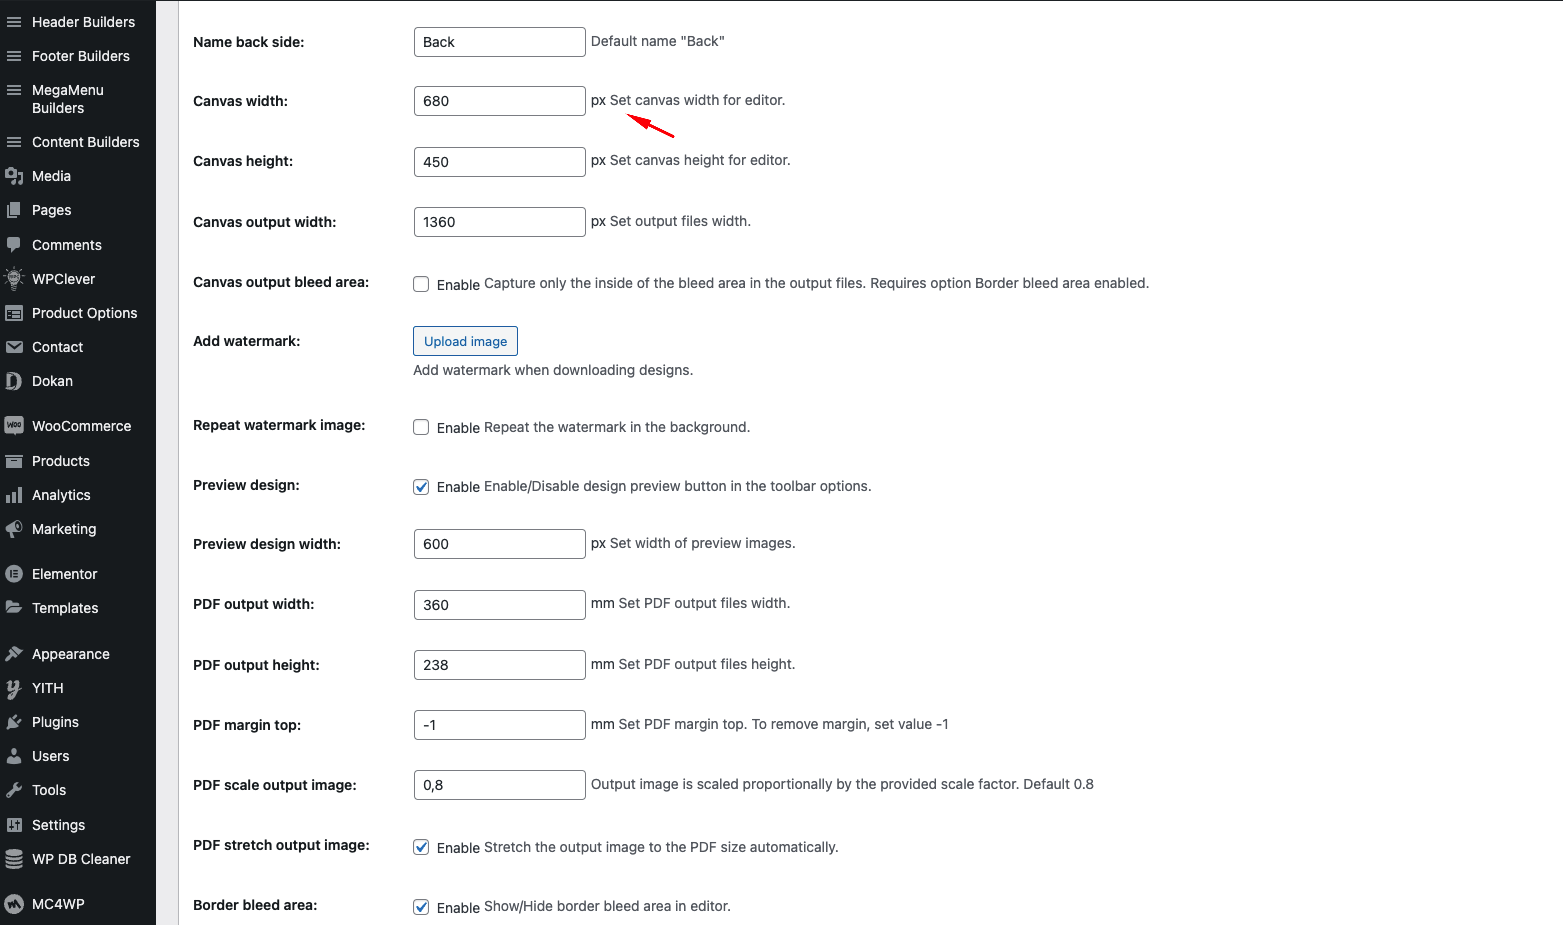This screenshot has height=925, width=1563.
Task: Click the Comments bubble icon
Action: [14, 245]
